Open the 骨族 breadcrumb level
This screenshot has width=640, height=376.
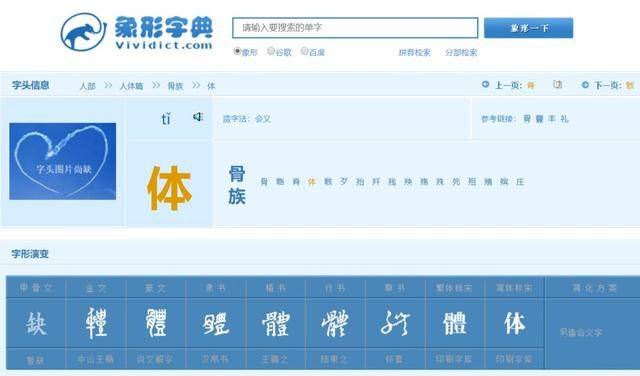pyautogui.click(x=176, y=86)
